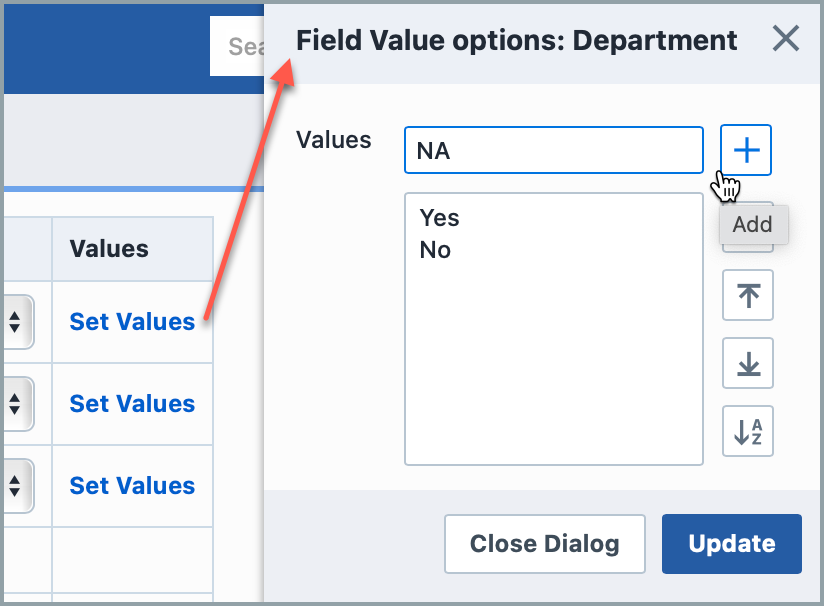Click inside the Values text input showing NA
The height and width of the screenshot is (606, 824).
point(553,149)
